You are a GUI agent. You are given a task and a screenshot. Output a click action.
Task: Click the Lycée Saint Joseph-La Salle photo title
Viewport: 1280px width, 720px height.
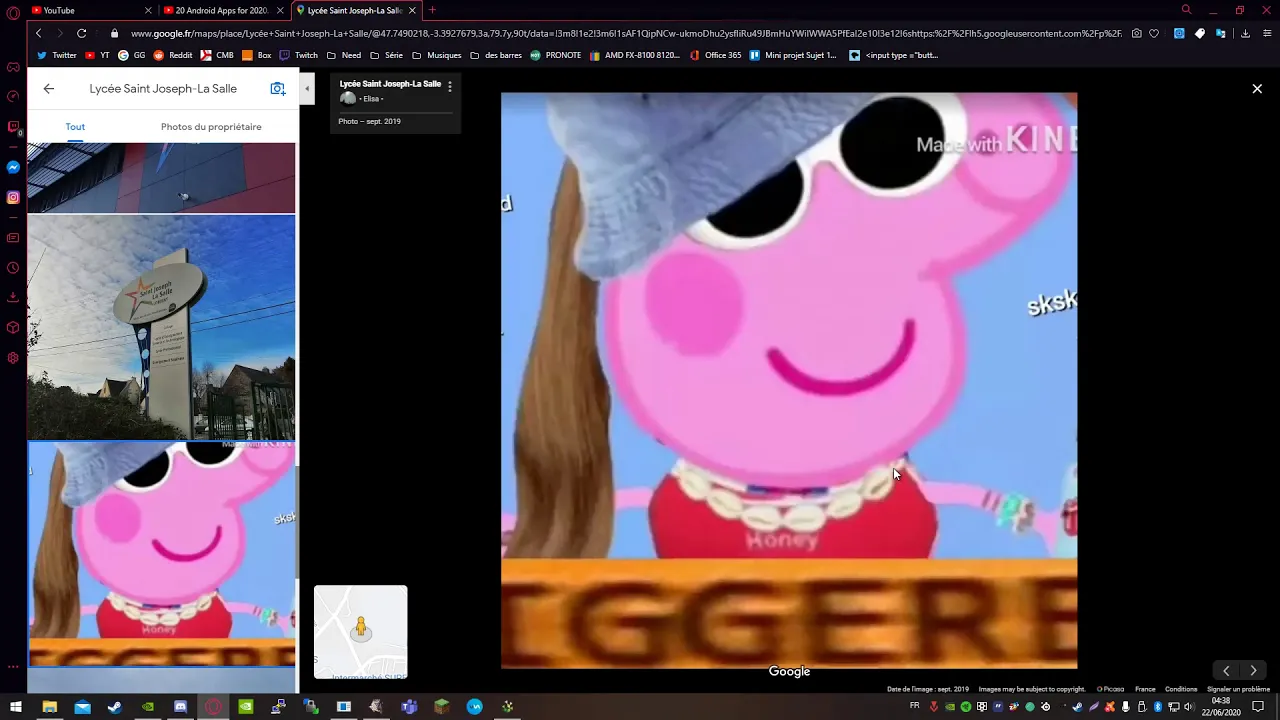tap(390, 84)
